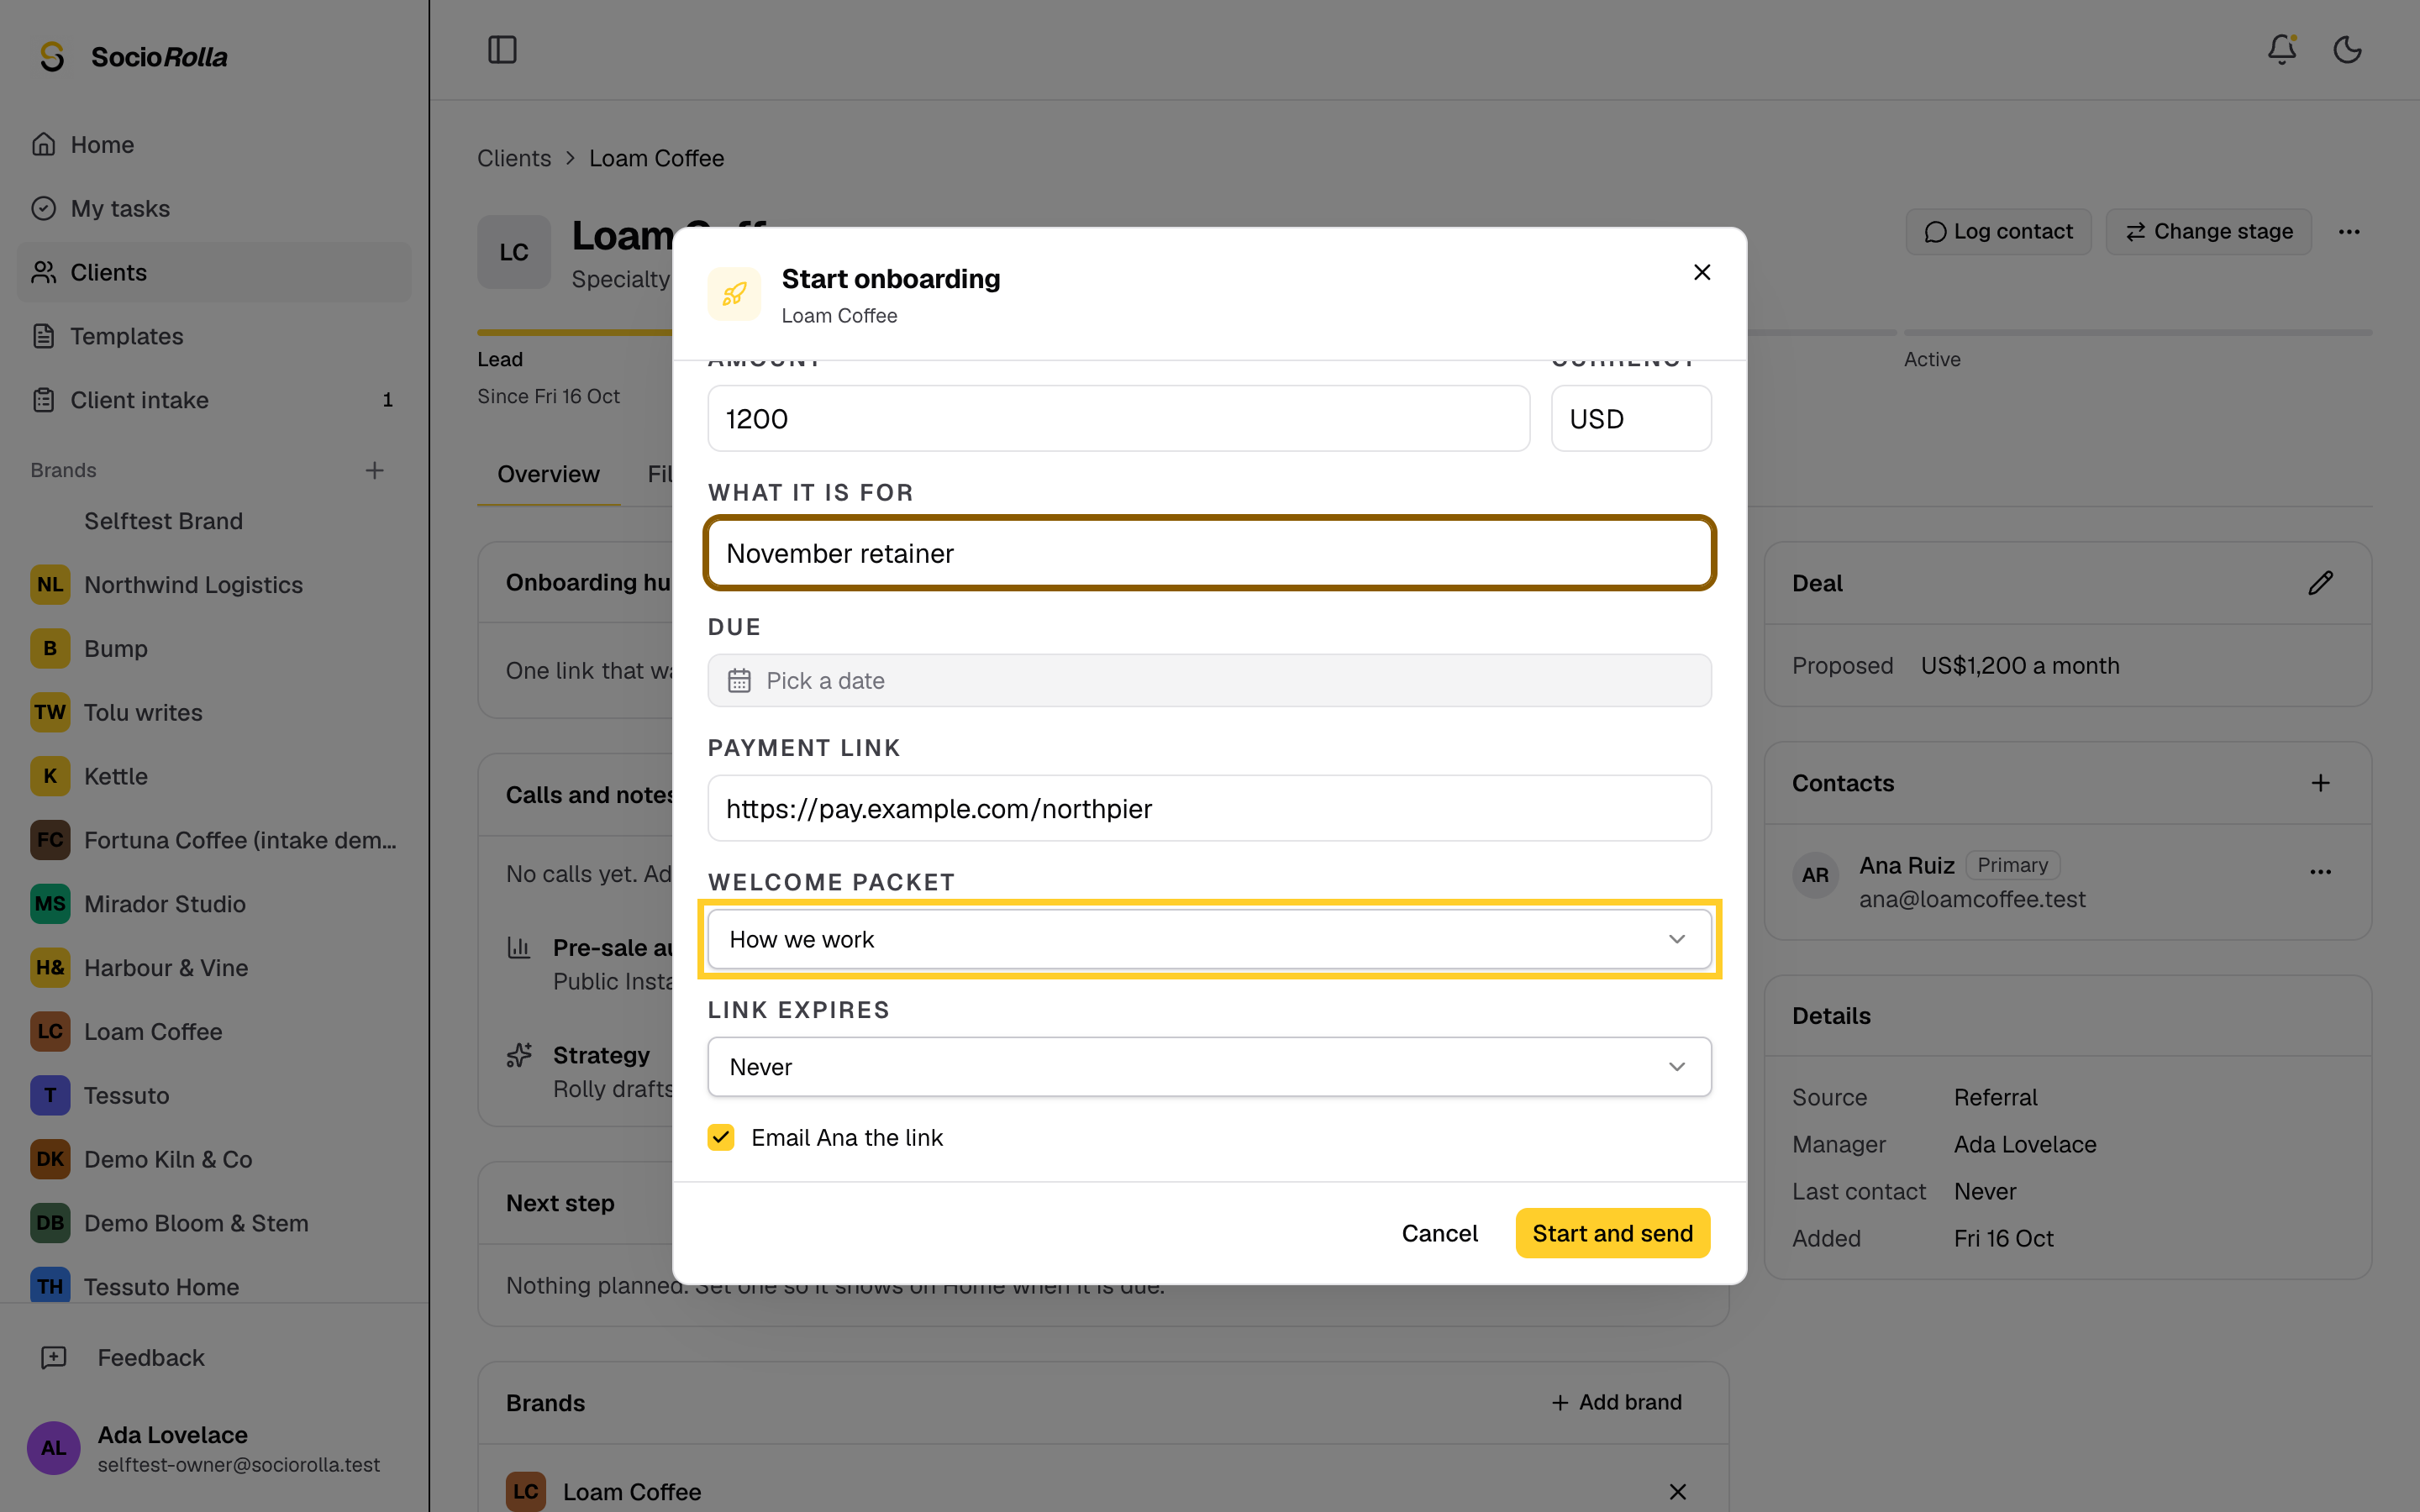Open Ana Ruiz contact options menu

tap(2320, 872)
